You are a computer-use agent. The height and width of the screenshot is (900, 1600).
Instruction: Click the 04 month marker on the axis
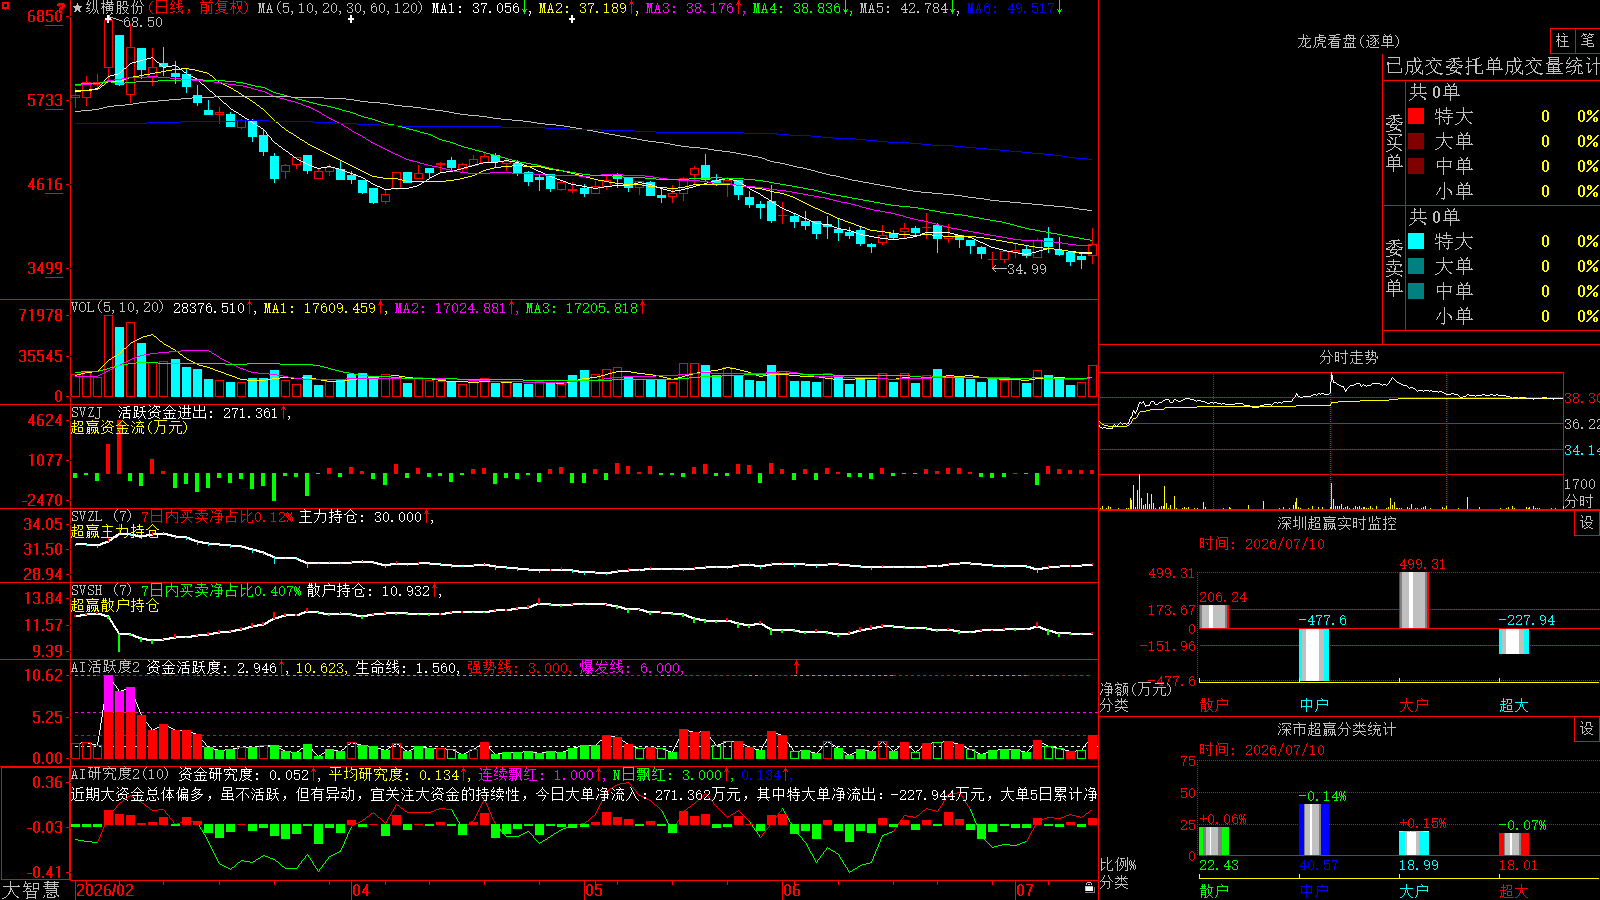coord(361,890)
